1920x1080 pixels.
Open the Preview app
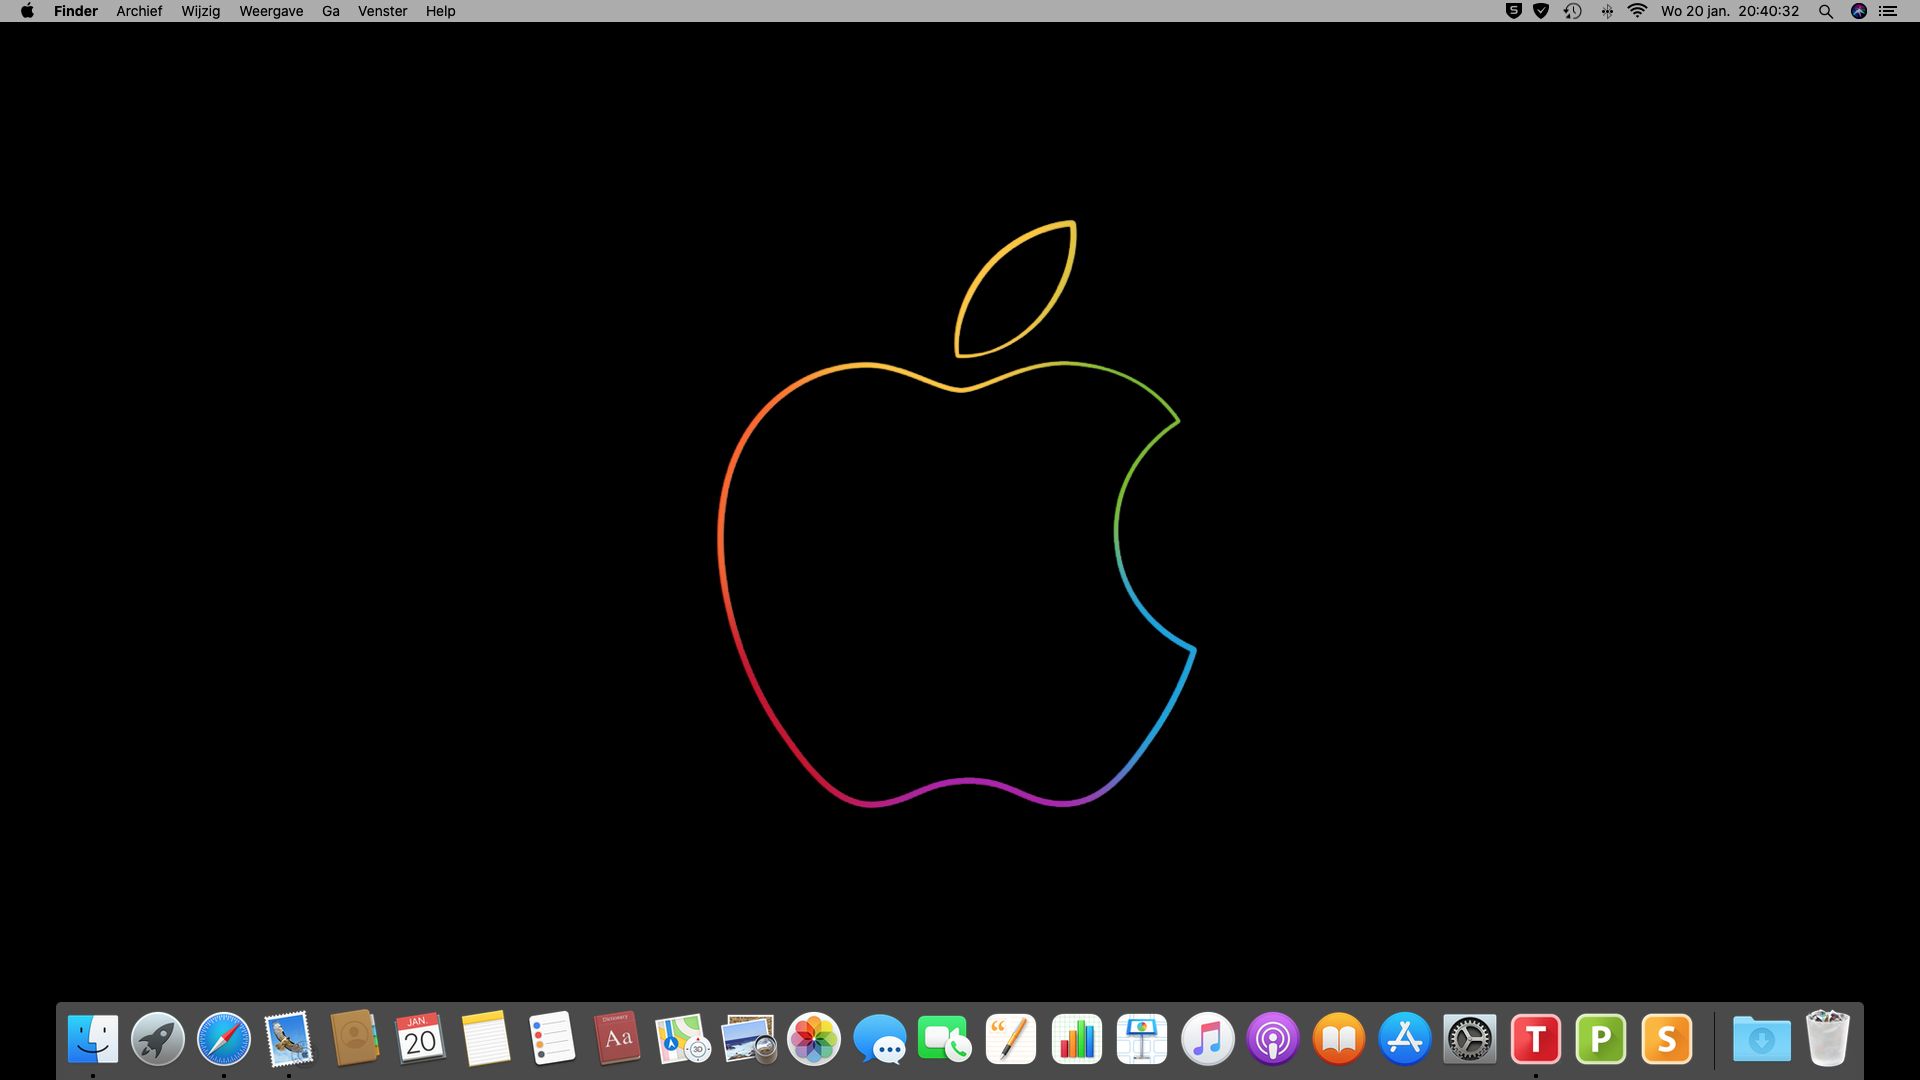click(x=749, y=1039)
